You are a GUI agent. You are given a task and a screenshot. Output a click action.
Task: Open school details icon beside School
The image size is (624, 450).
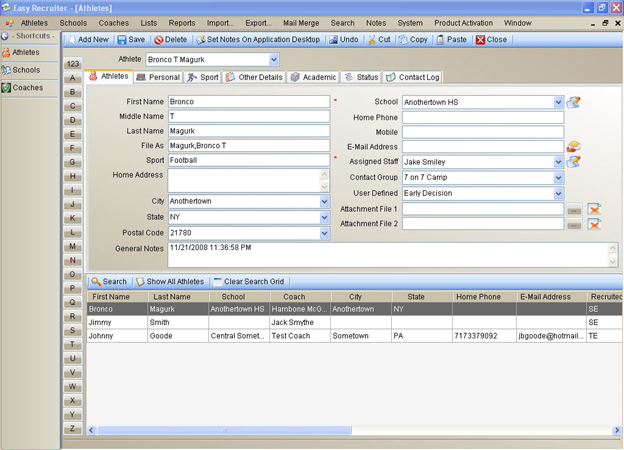coord(573,102)
